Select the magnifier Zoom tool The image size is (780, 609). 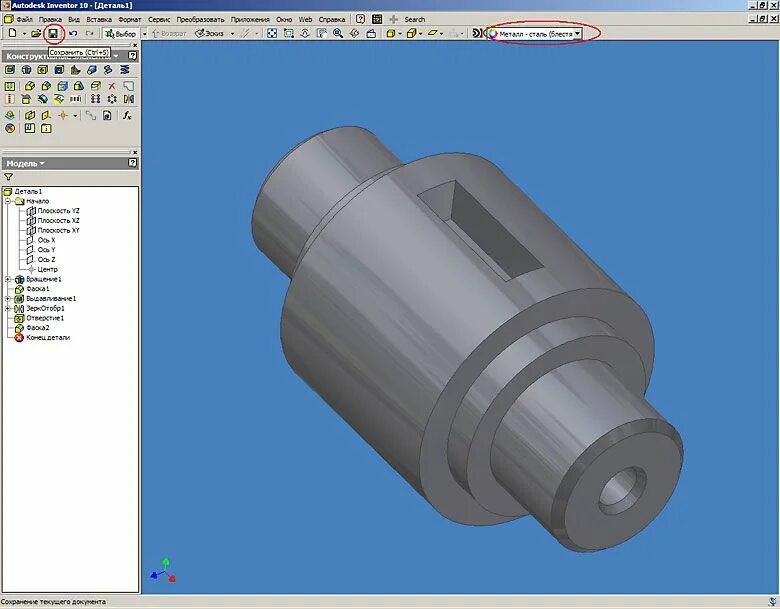[x=338, y=33]
